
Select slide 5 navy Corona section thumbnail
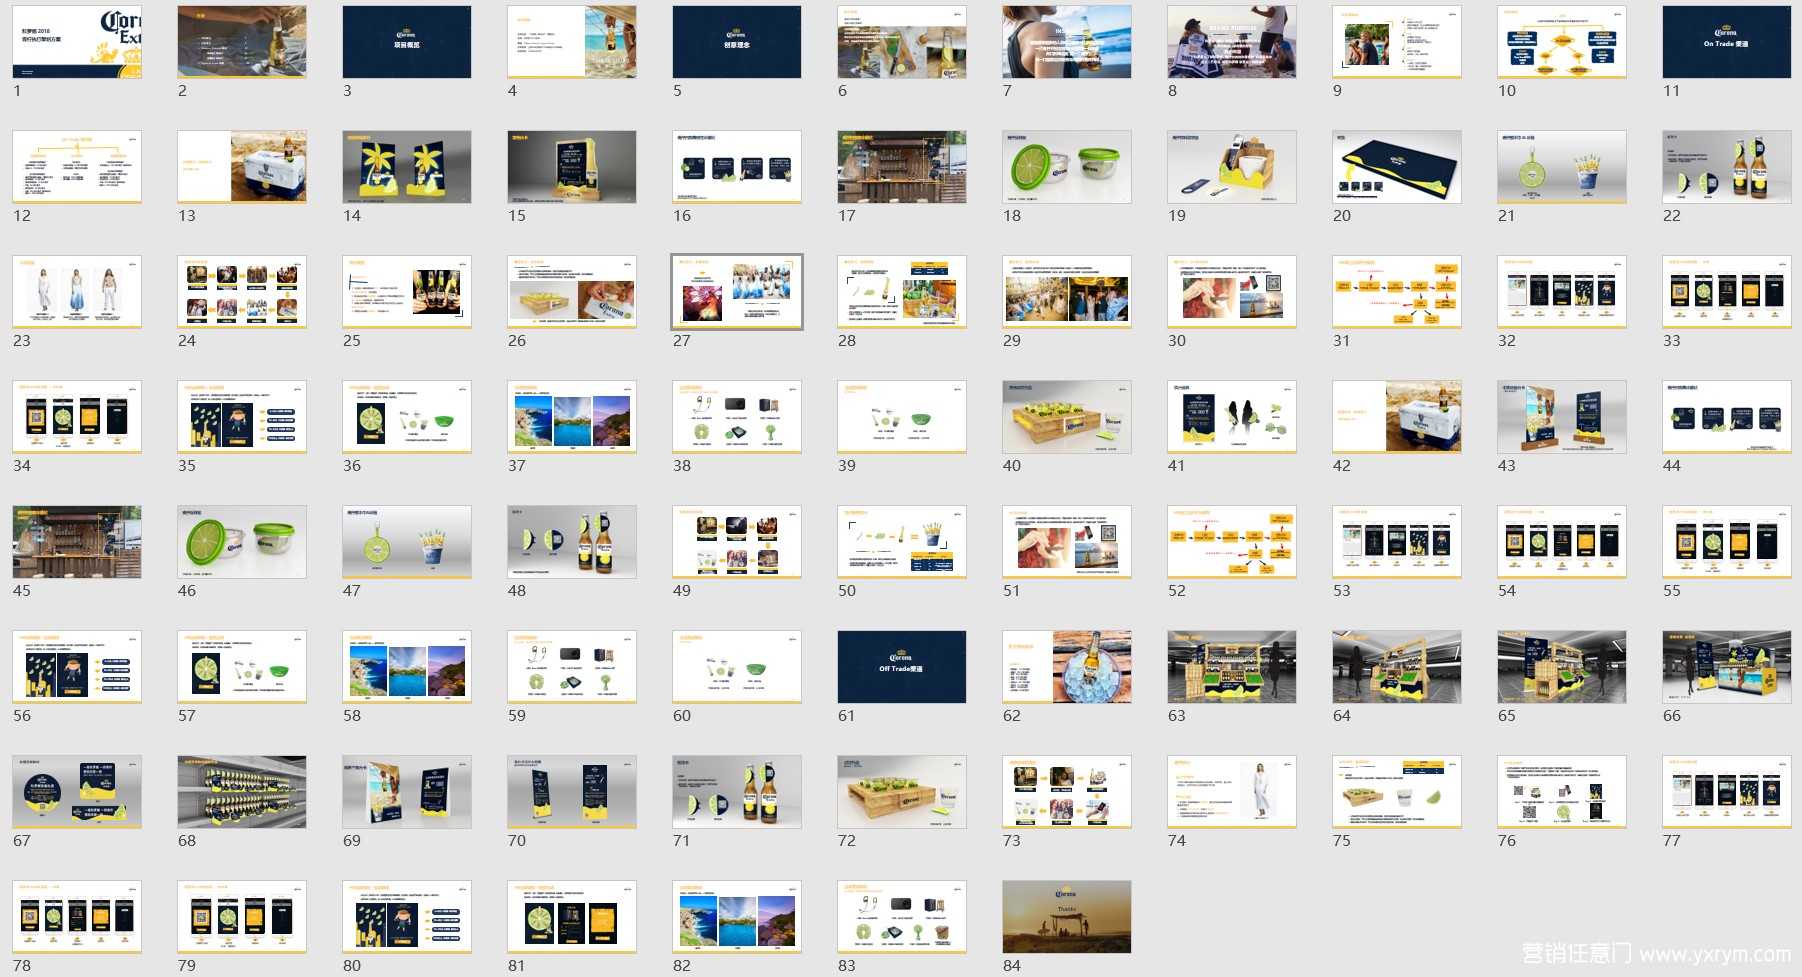(737, 42)
